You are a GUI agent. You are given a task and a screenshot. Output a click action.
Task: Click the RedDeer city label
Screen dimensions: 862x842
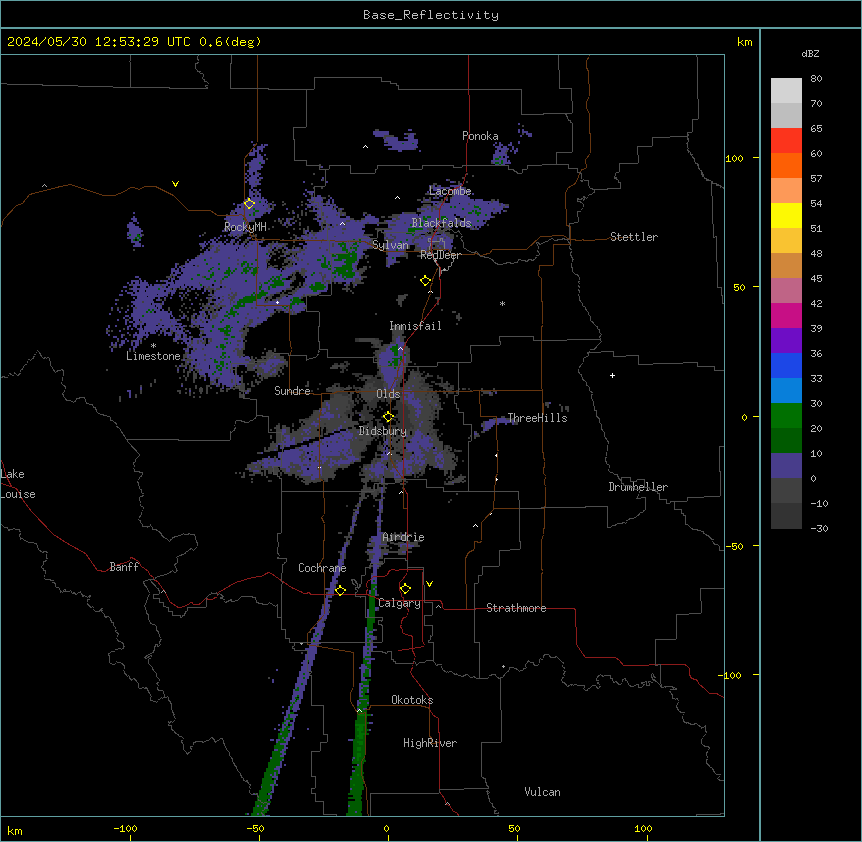(x=440, y=255)
